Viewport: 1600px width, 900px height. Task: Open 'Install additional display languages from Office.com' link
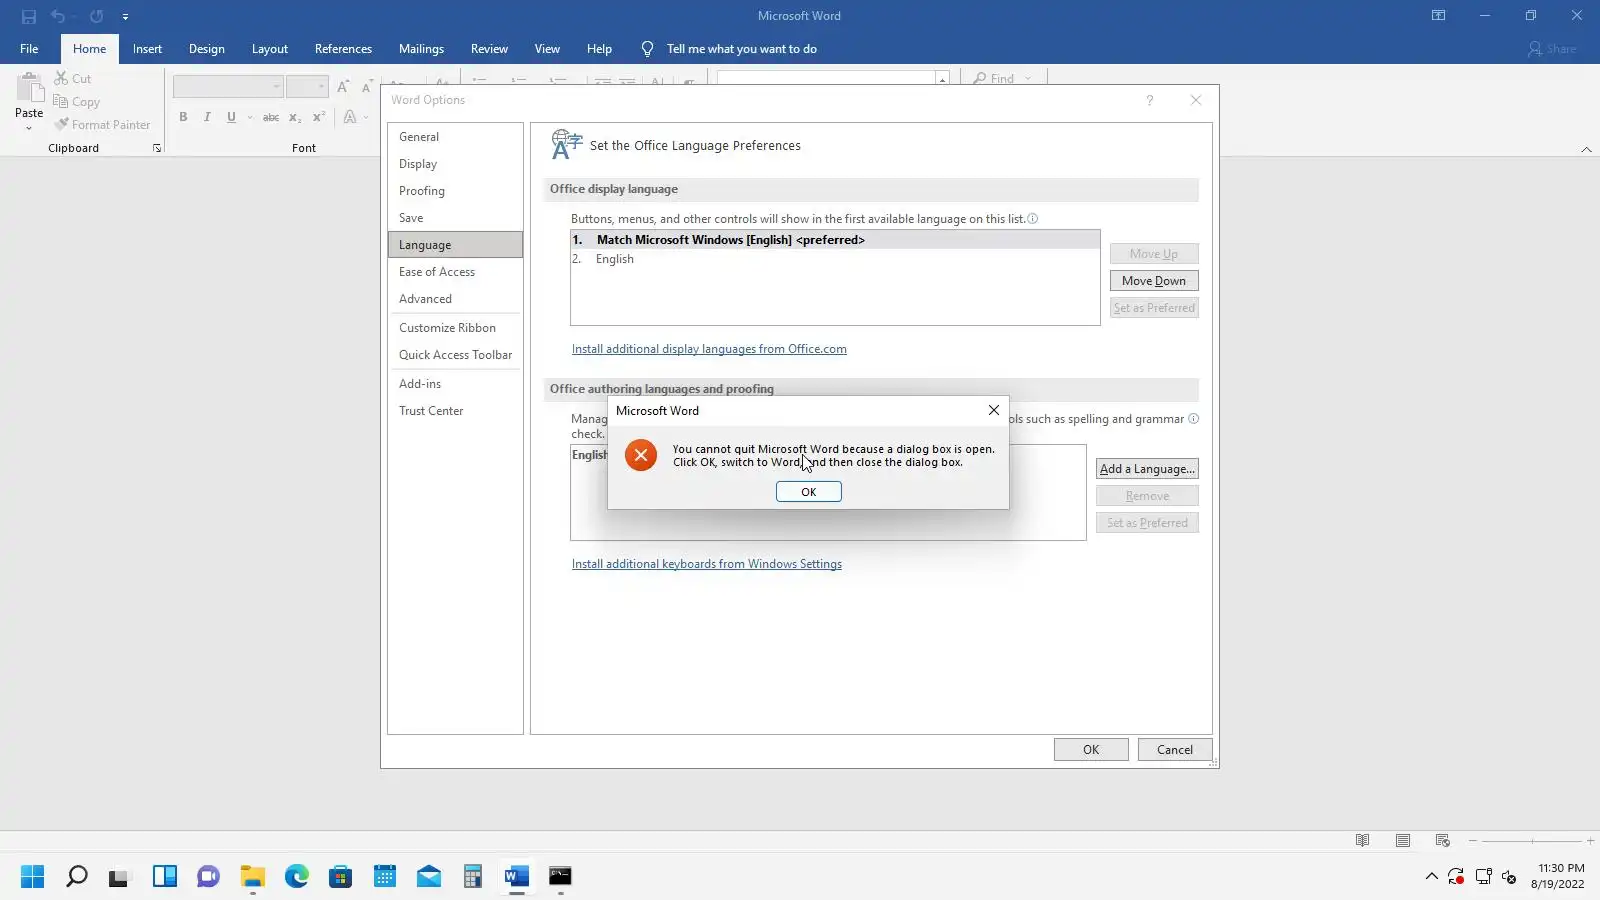pyautogui.click(x=709, y=349)
